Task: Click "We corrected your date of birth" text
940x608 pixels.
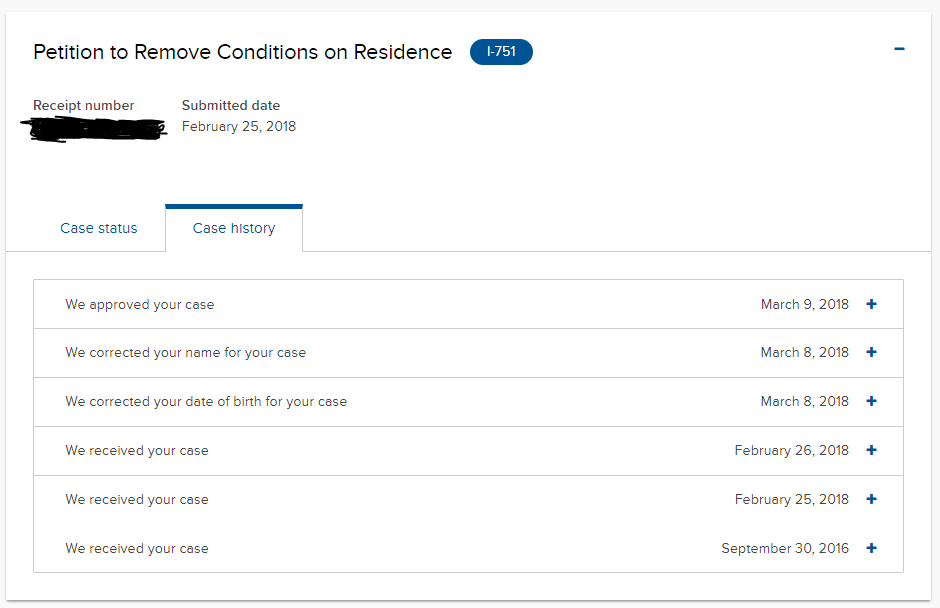Action: [206, 401]
